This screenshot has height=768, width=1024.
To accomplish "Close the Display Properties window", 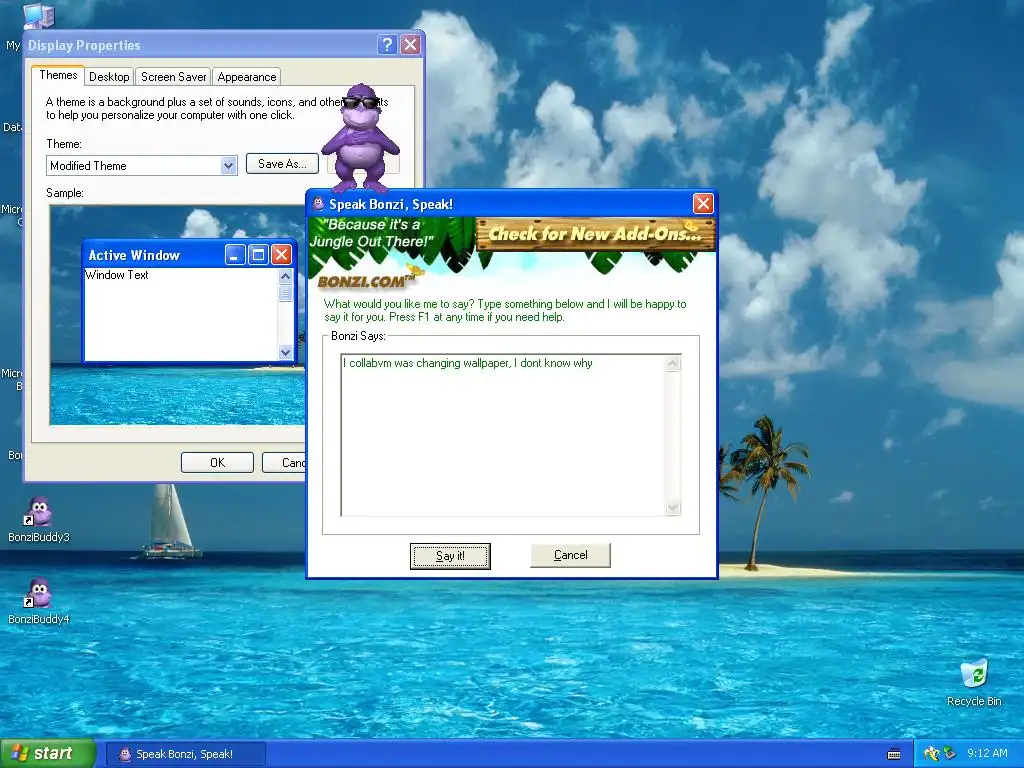I will pos(410,44).
